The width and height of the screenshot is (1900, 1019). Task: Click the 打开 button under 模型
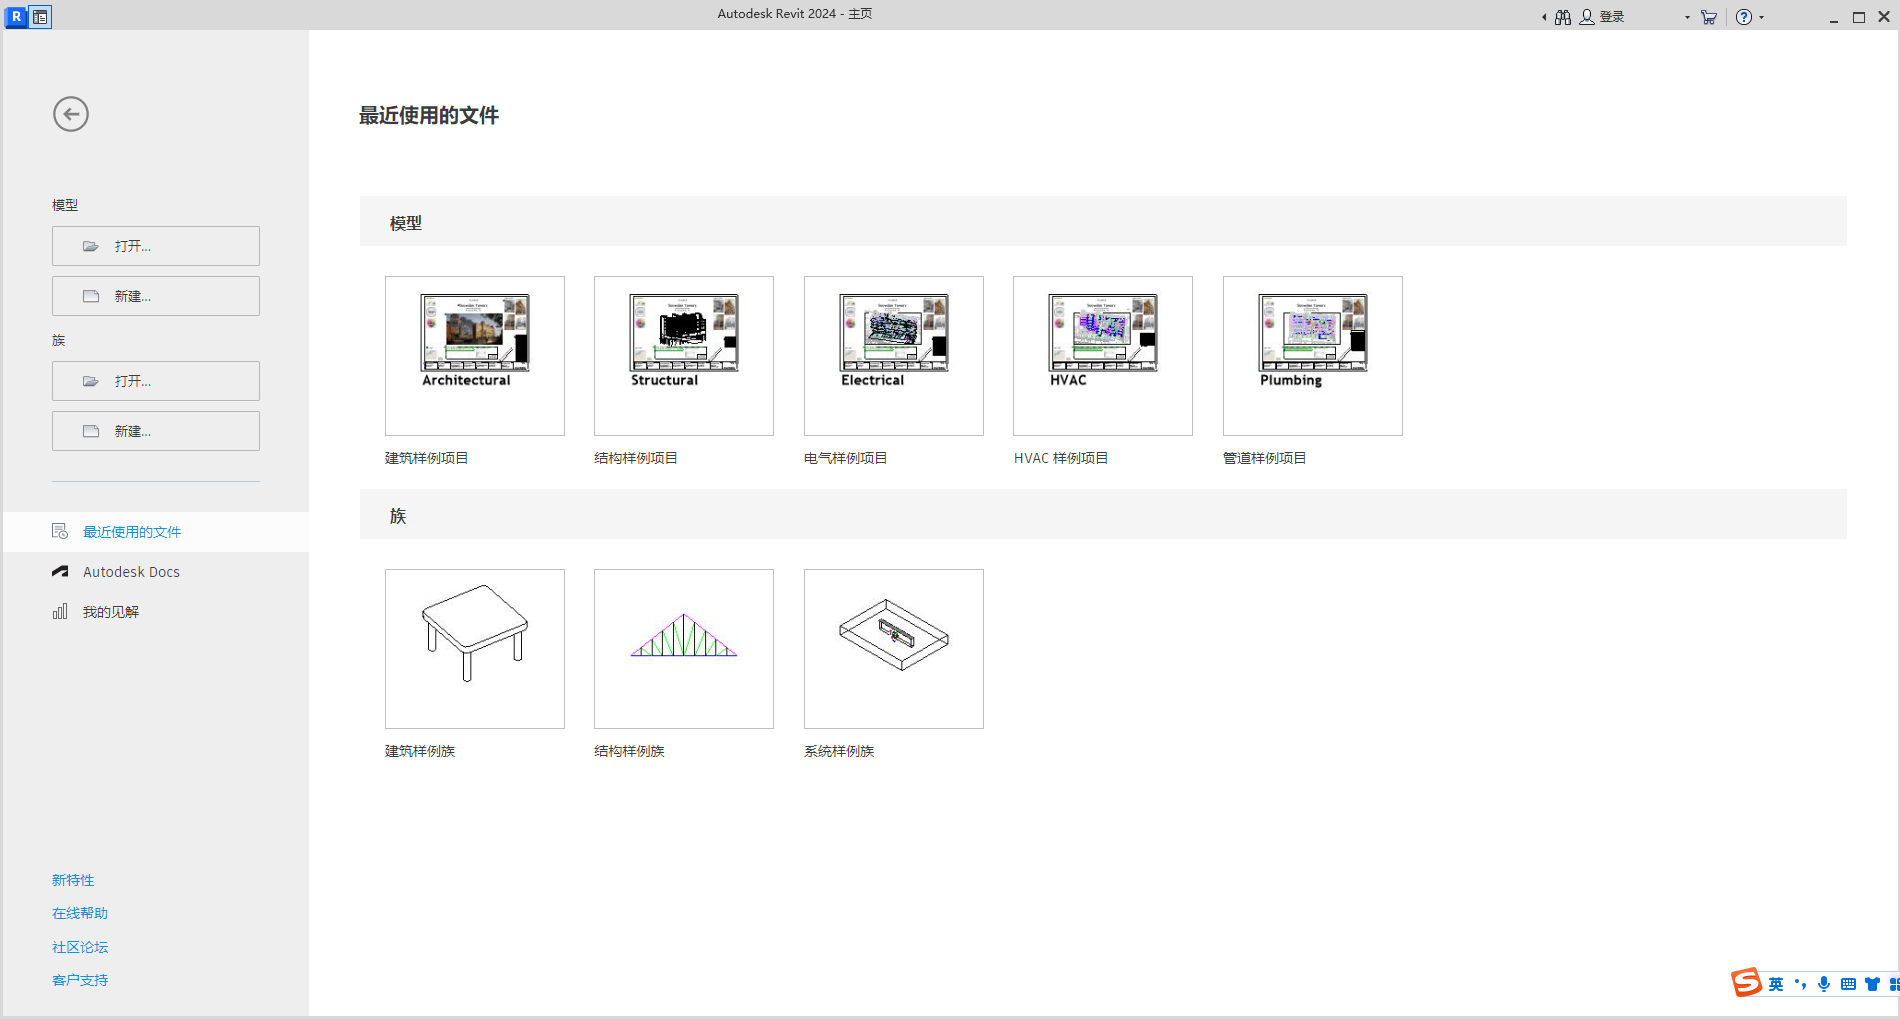(x=155, y=245)
